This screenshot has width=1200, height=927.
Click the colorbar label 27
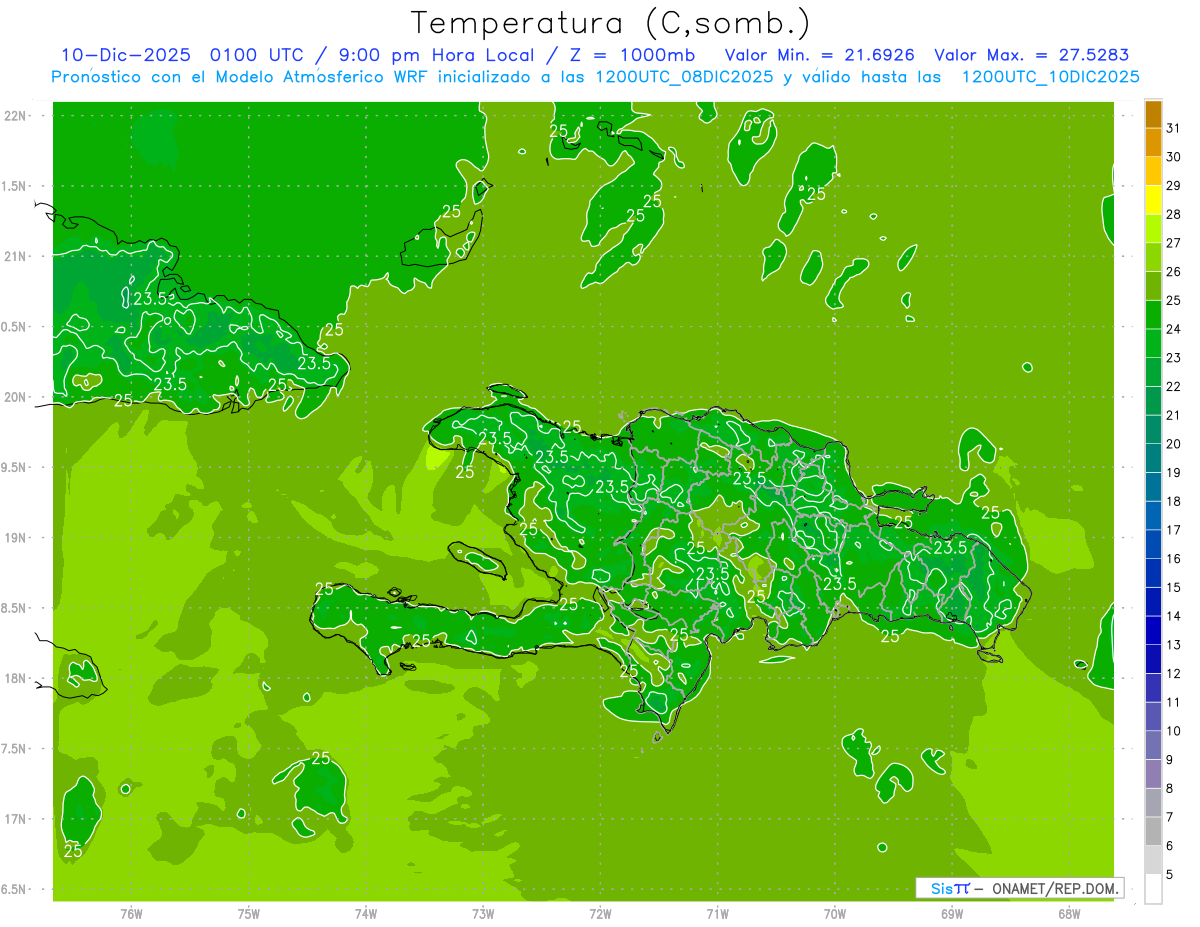[x=1173, y=243]
